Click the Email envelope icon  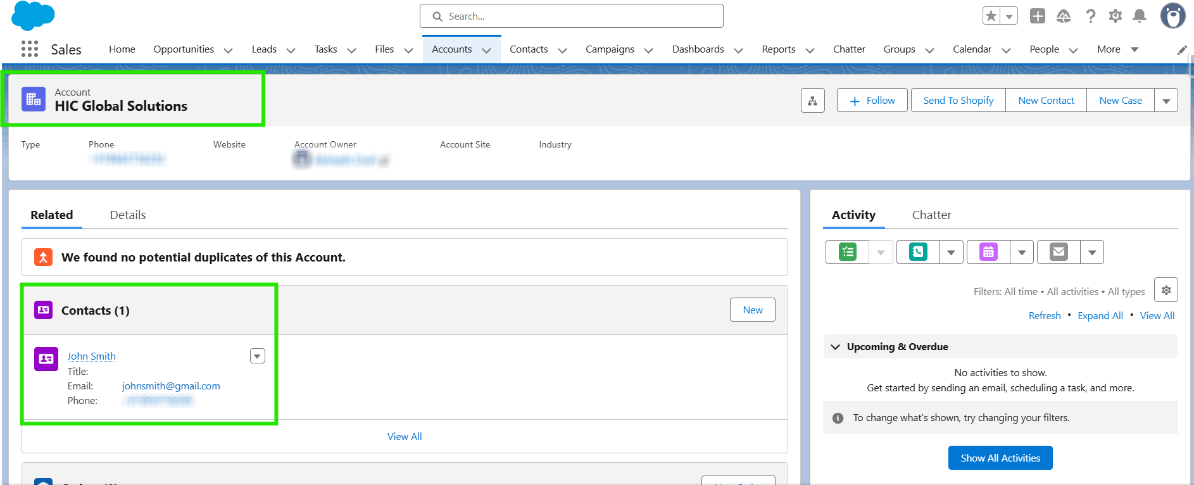(x=1058, y=252)
